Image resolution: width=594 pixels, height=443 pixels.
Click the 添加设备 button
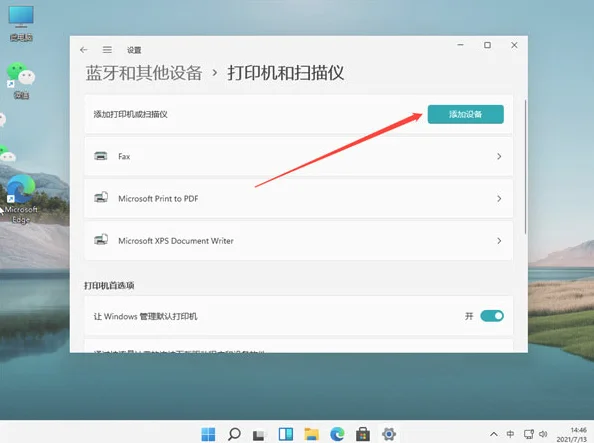coord(466,114)
